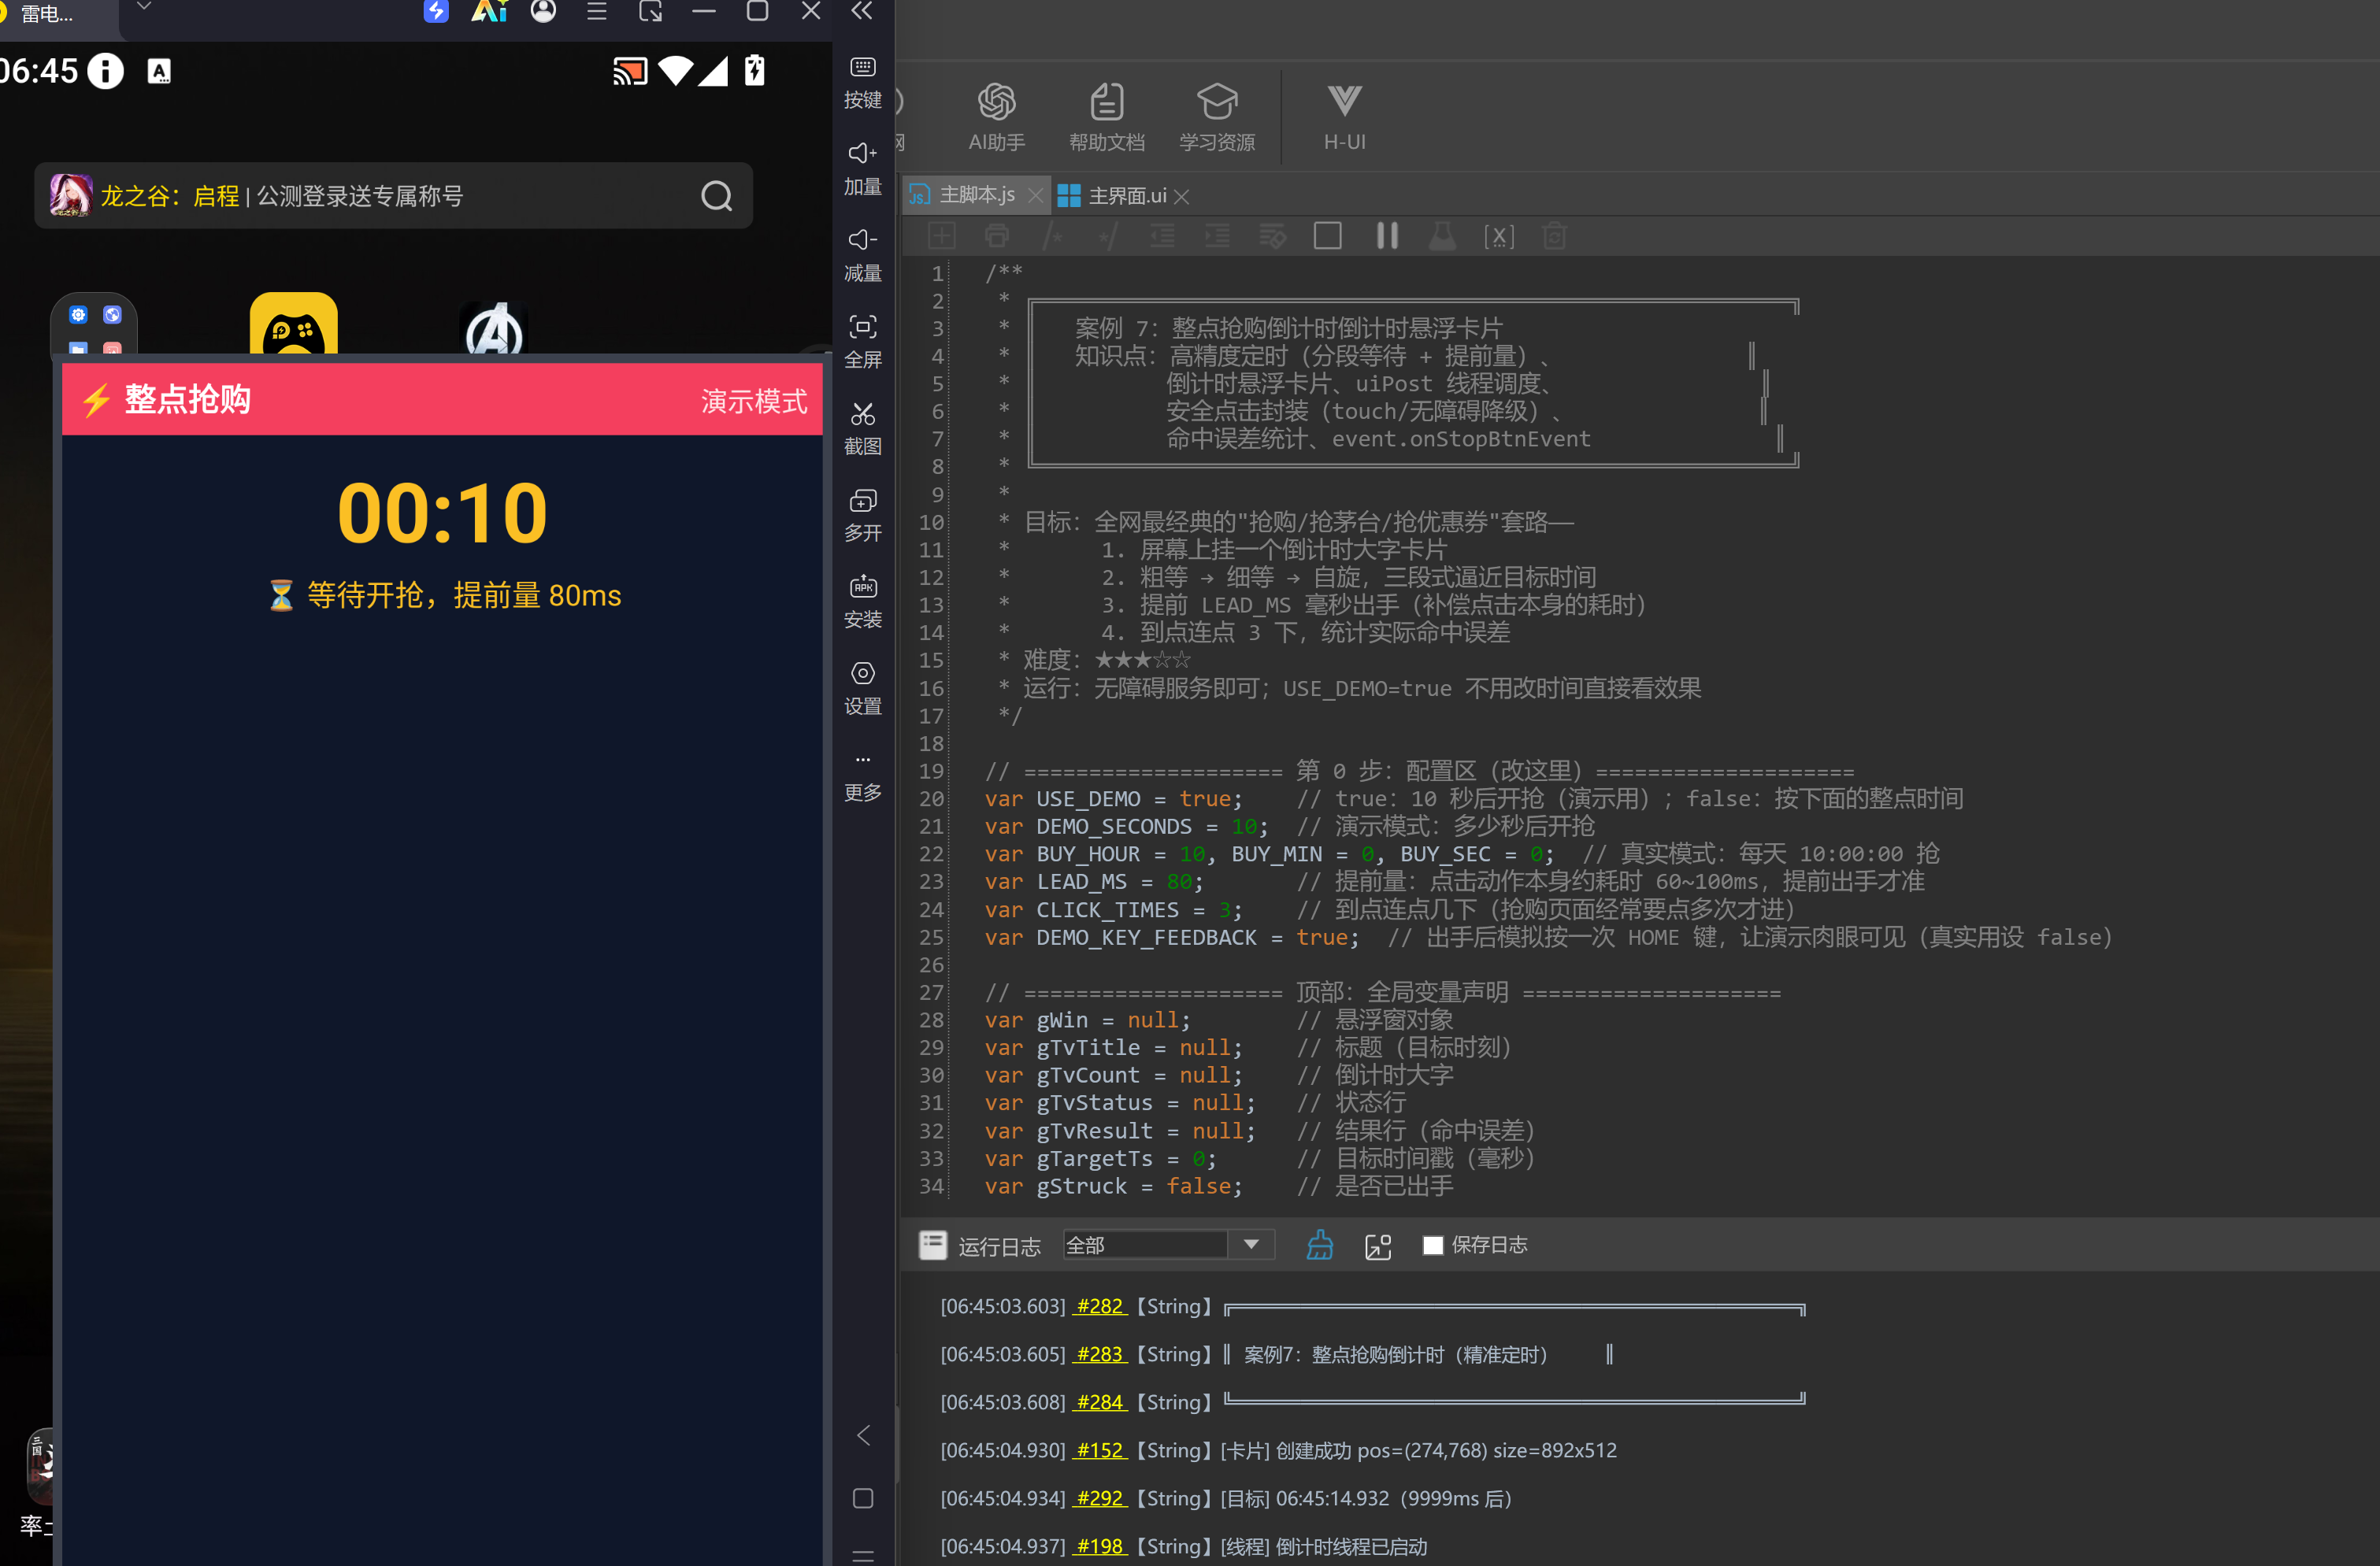Screen dimensions: 2380x1566
Task: Open the log filter dropdown showing 全部
Action: [x=1168, y=1244]
